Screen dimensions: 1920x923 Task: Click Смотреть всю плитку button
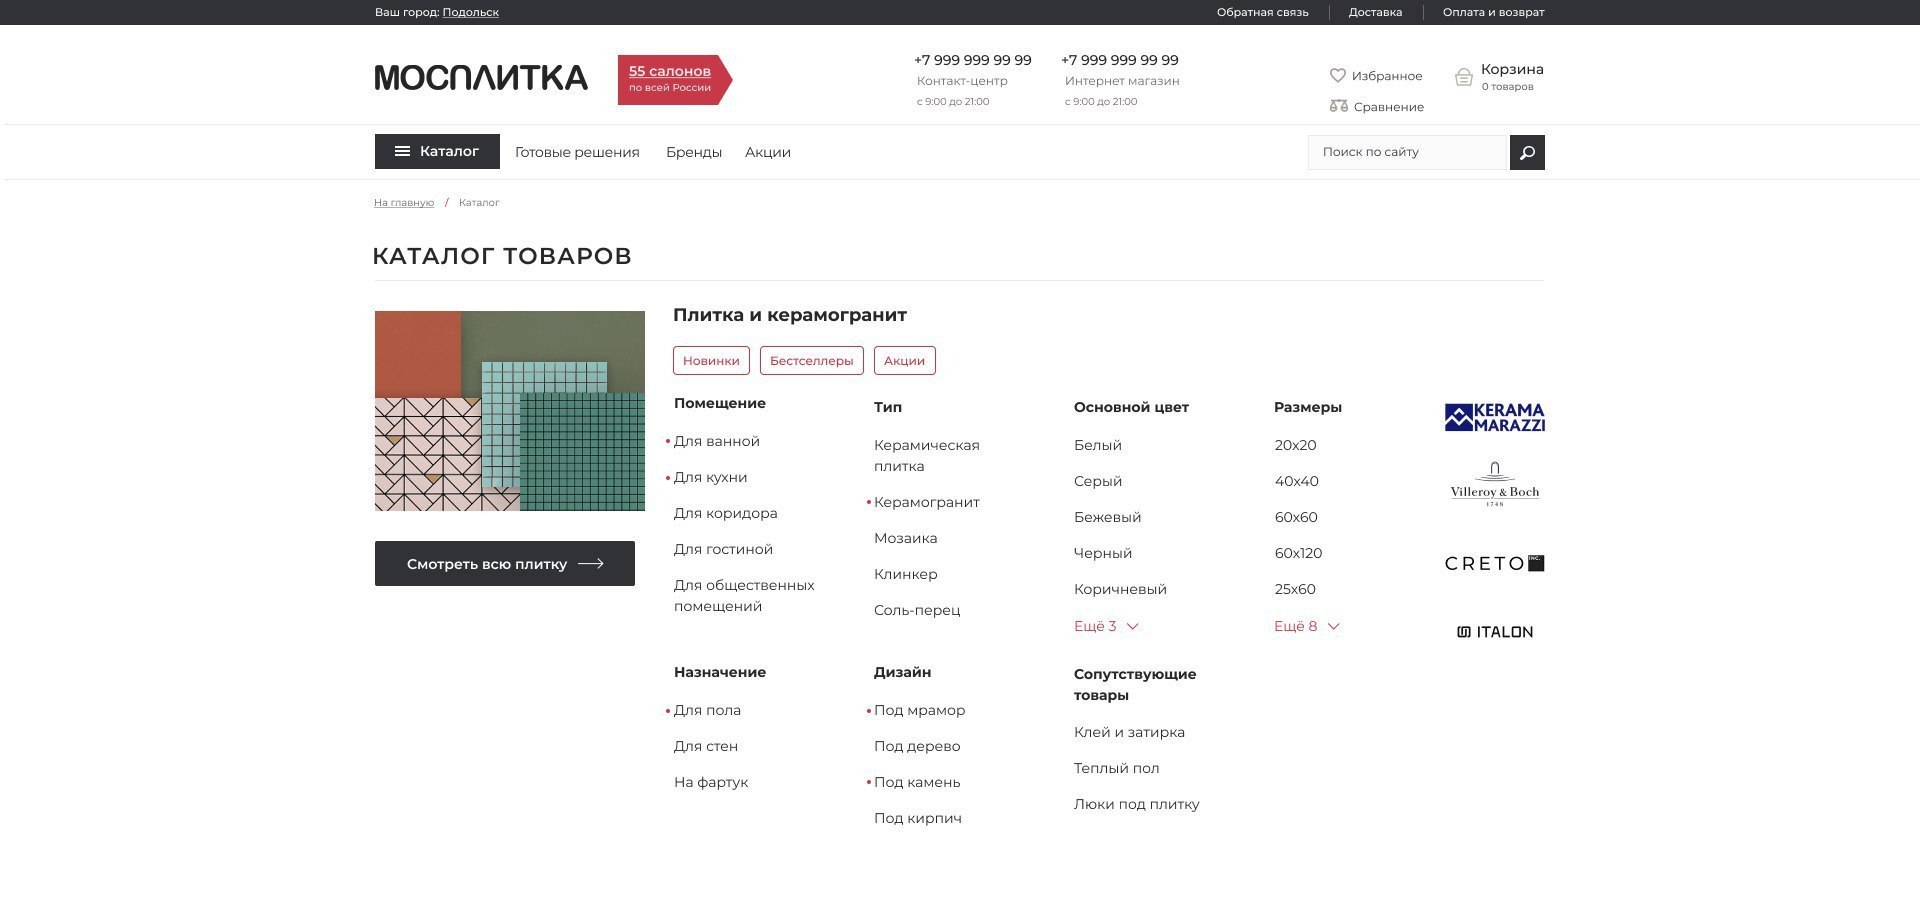click(504, 564)
